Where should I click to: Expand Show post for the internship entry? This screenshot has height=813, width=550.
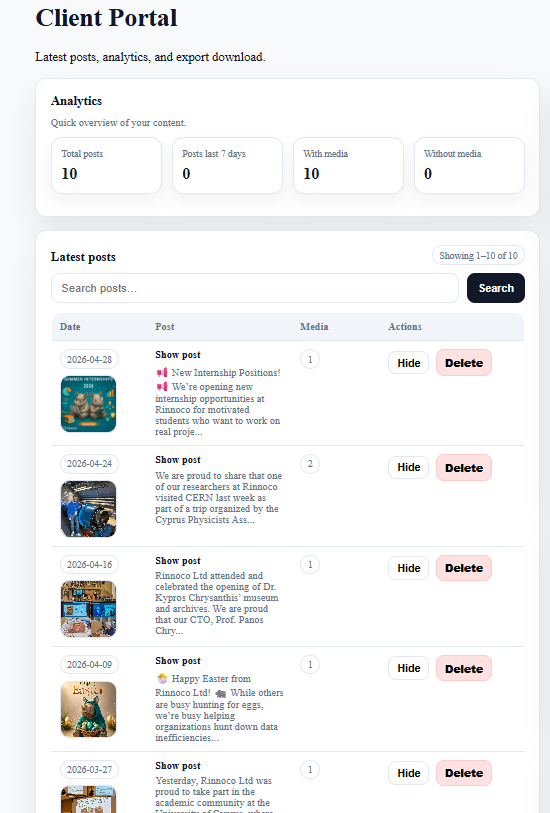[178, 355]
